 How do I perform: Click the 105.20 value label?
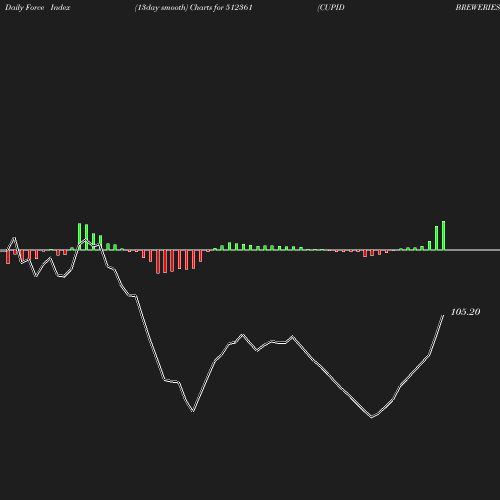tap(465, 312)
